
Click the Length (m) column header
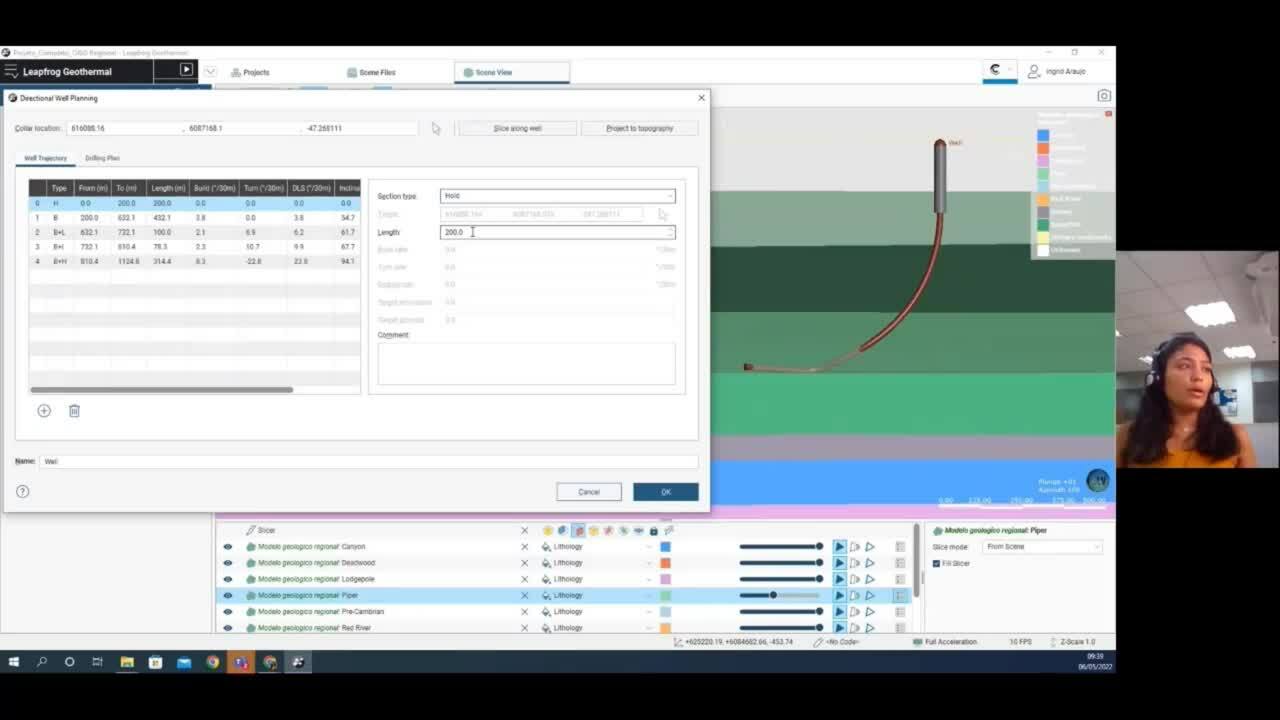click(167, 188)
